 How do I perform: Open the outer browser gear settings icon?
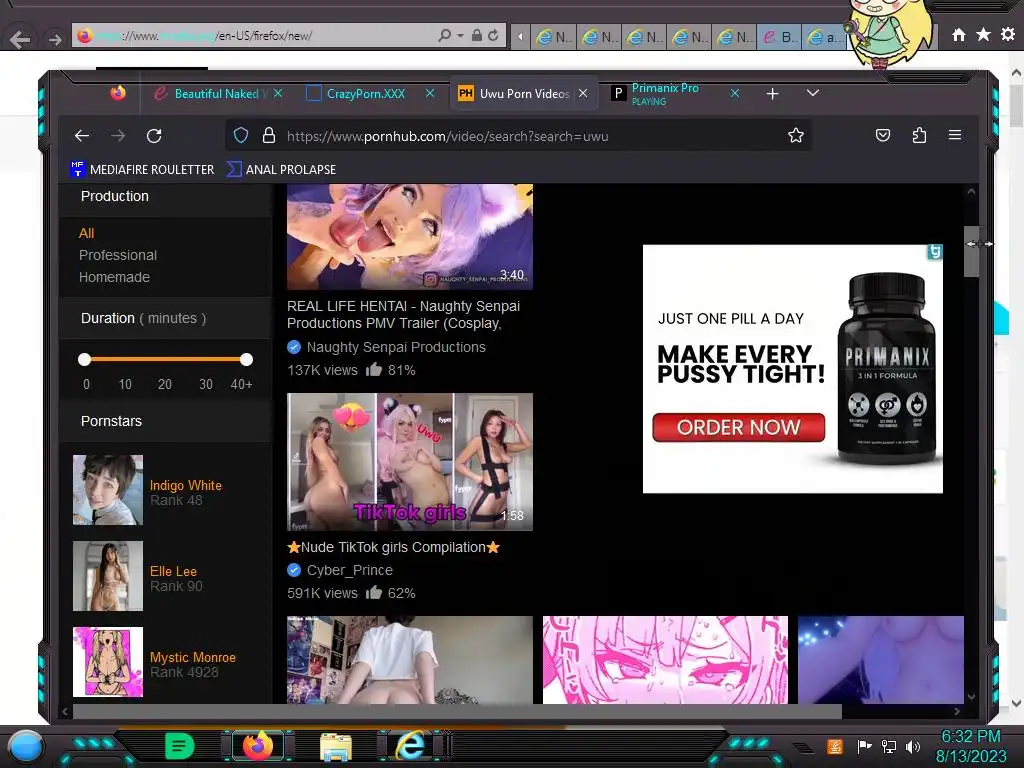[x=1008, y=34]
